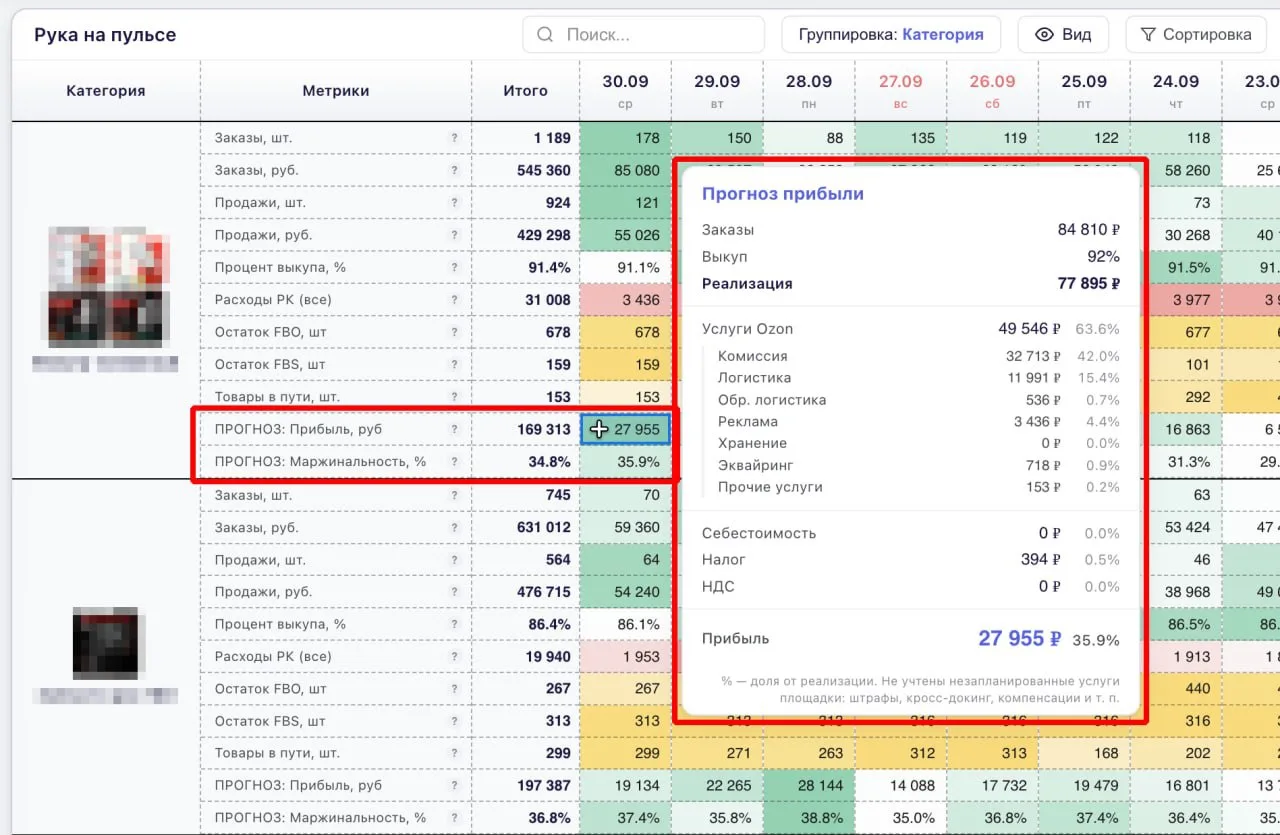1280x835 pixels.
Task: Click help icon next to first Заказы, руб.
Action: pyautogui.click(x=454, y=170)
